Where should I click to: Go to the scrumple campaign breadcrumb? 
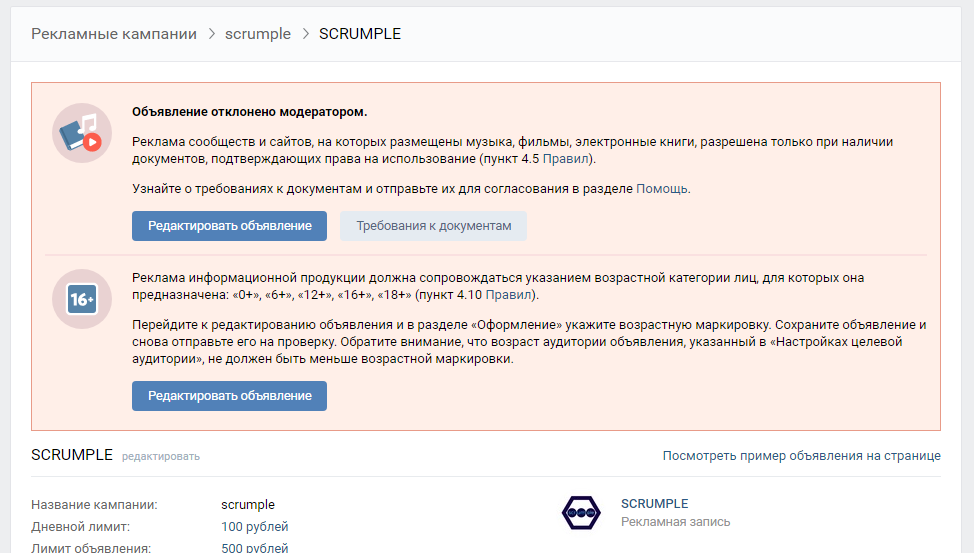[258, 34]
